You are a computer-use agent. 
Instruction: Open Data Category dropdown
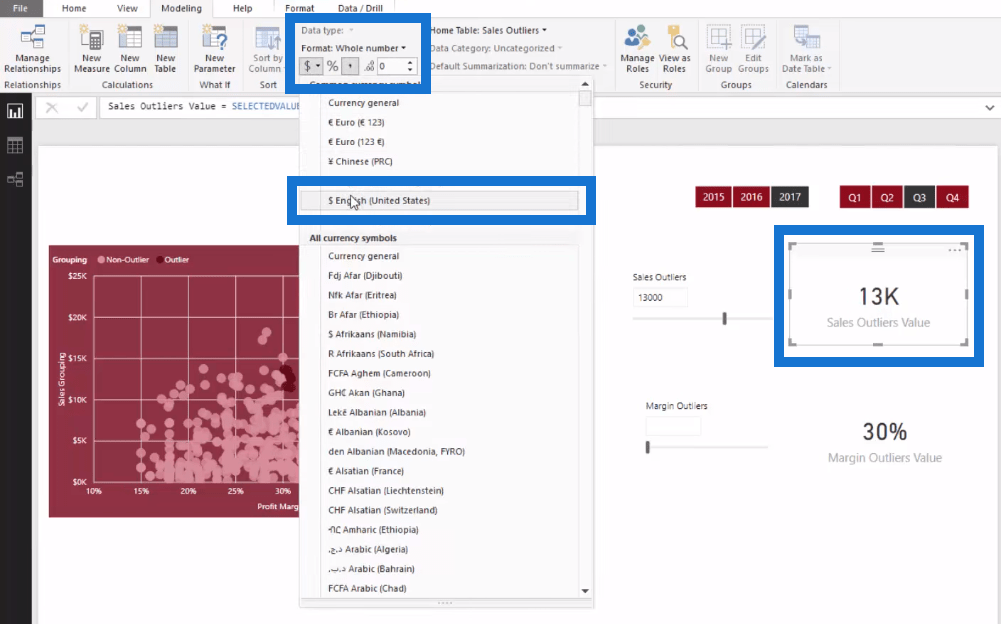tap(496, 48)
